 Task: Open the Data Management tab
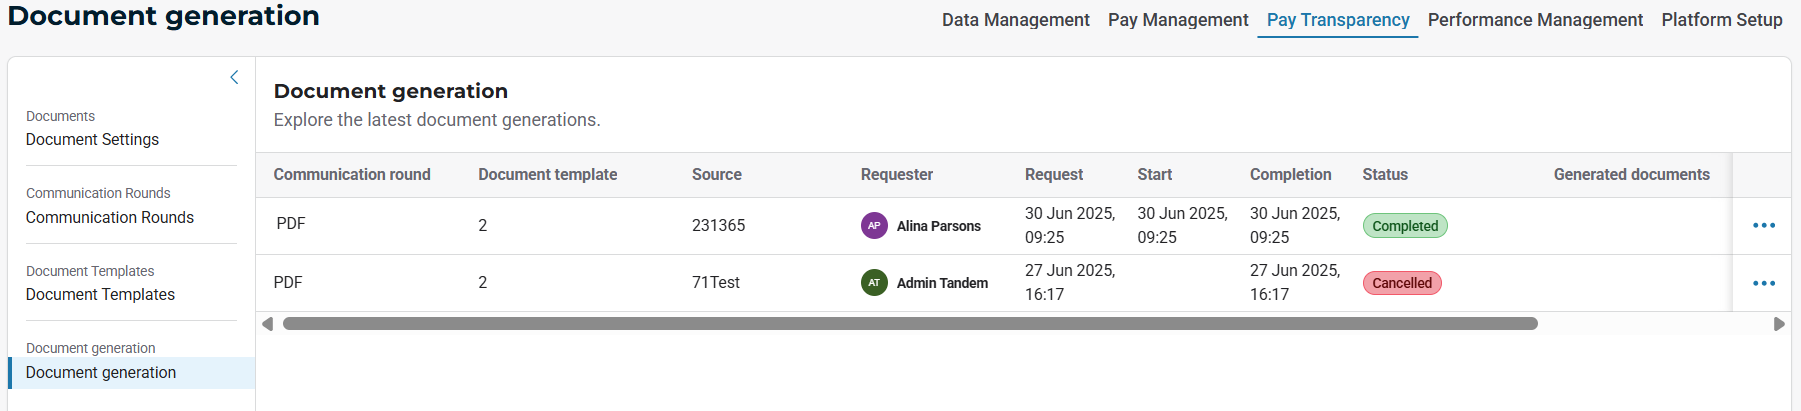pyautogui.click(x=1015, y=20)
